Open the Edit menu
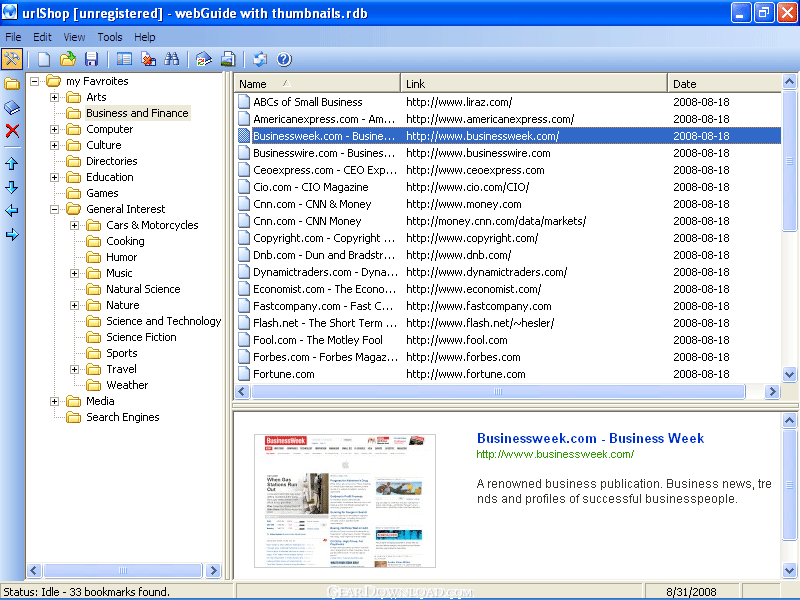This screenshot has height=600, width=800. tap(42, 37)
